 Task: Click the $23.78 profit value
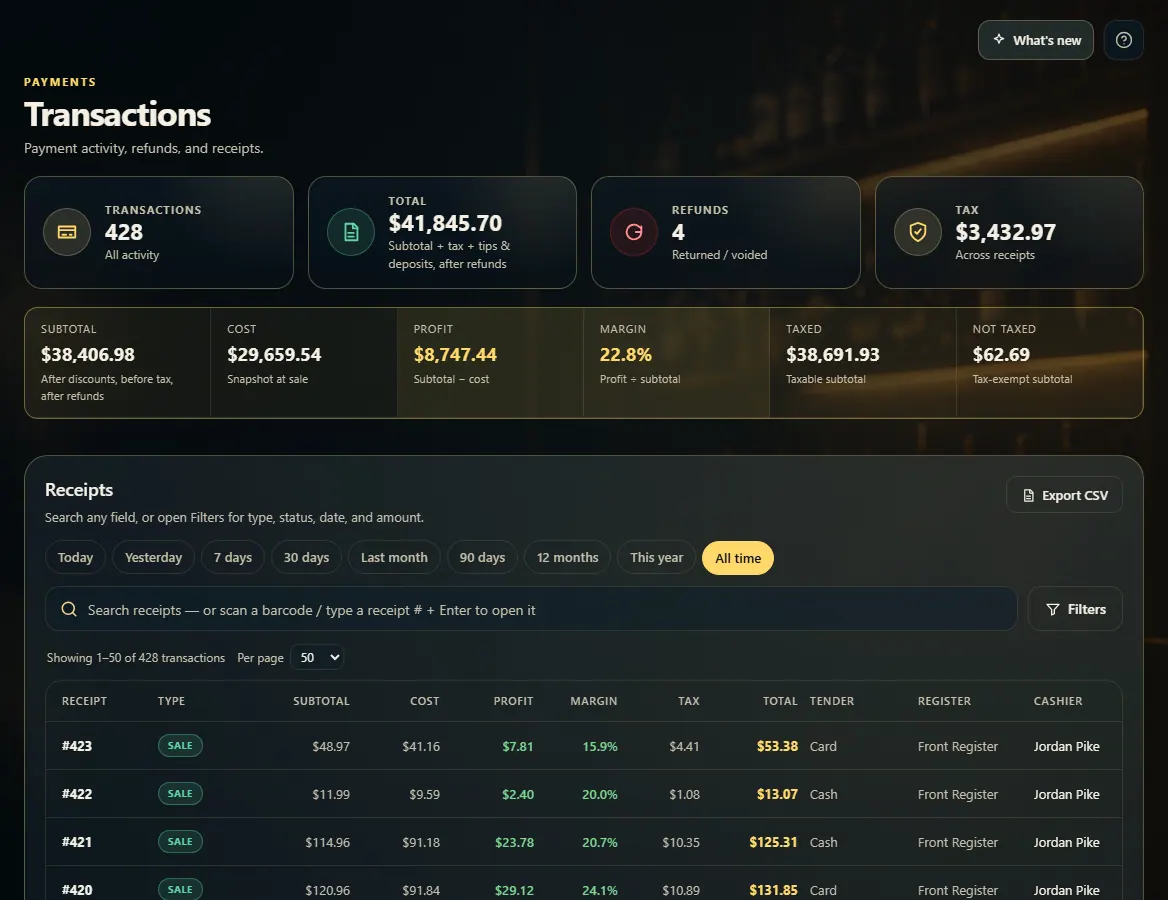(x=514, y=842)
